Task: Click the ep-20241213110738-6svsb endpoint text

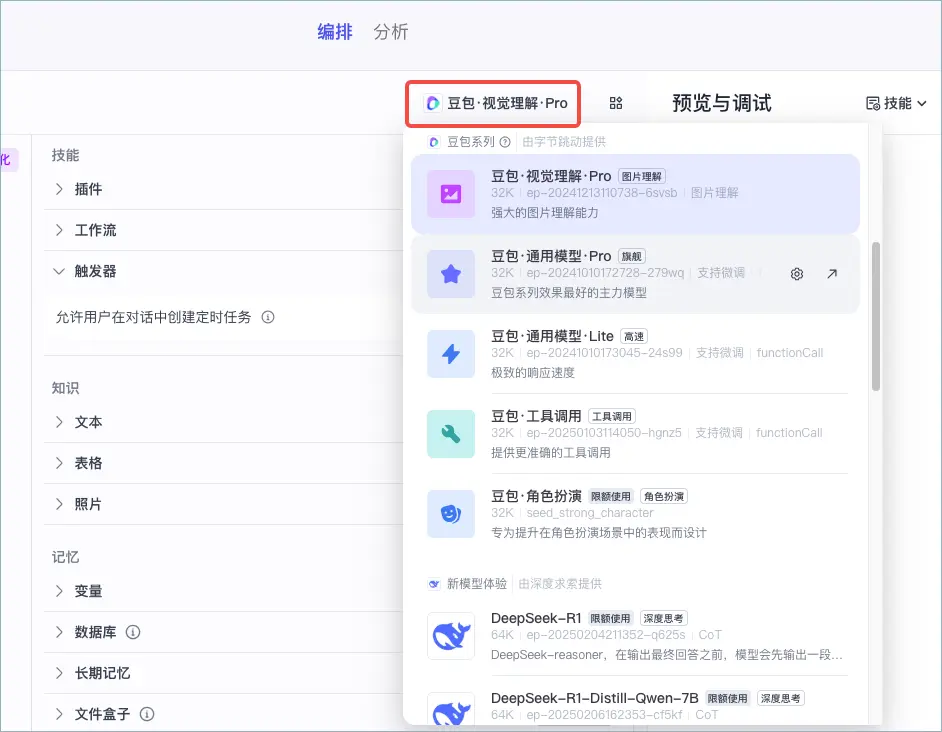Action: [602, 193]
